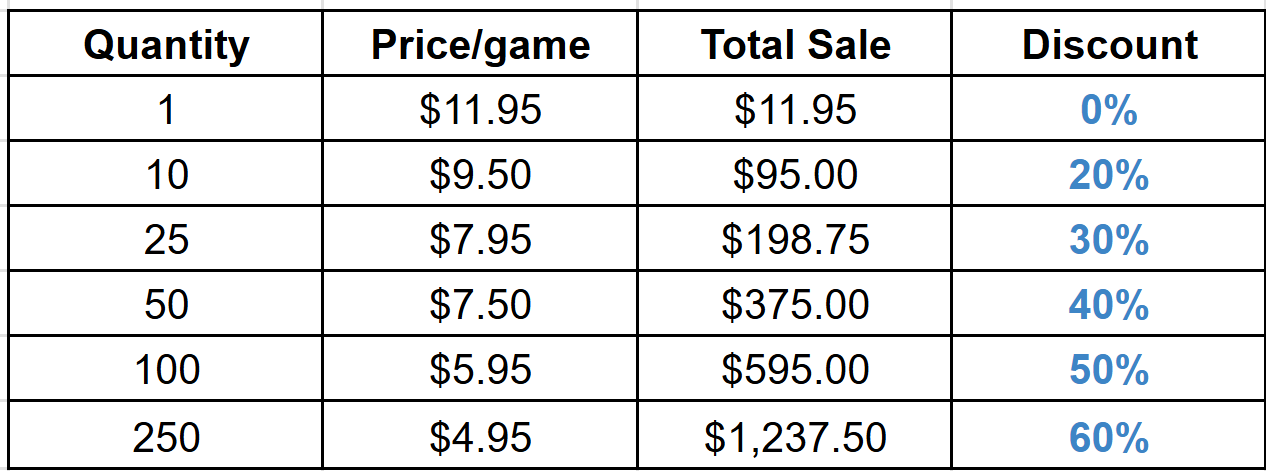The width and height of the screenshot is (1266, 471).
Task: Select the $595.00 total sale cell
Action: pos(795,371)
